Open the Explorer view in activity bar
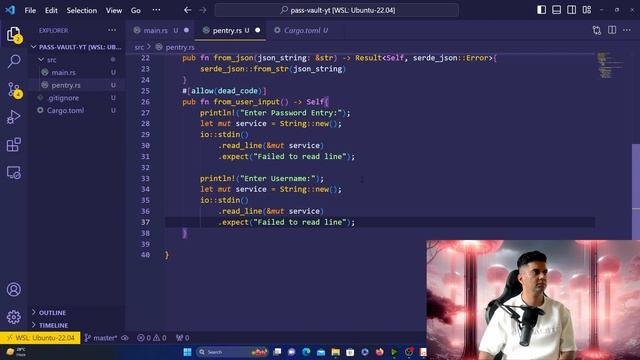Screen dimensions: 640x360 pos(14,34)
